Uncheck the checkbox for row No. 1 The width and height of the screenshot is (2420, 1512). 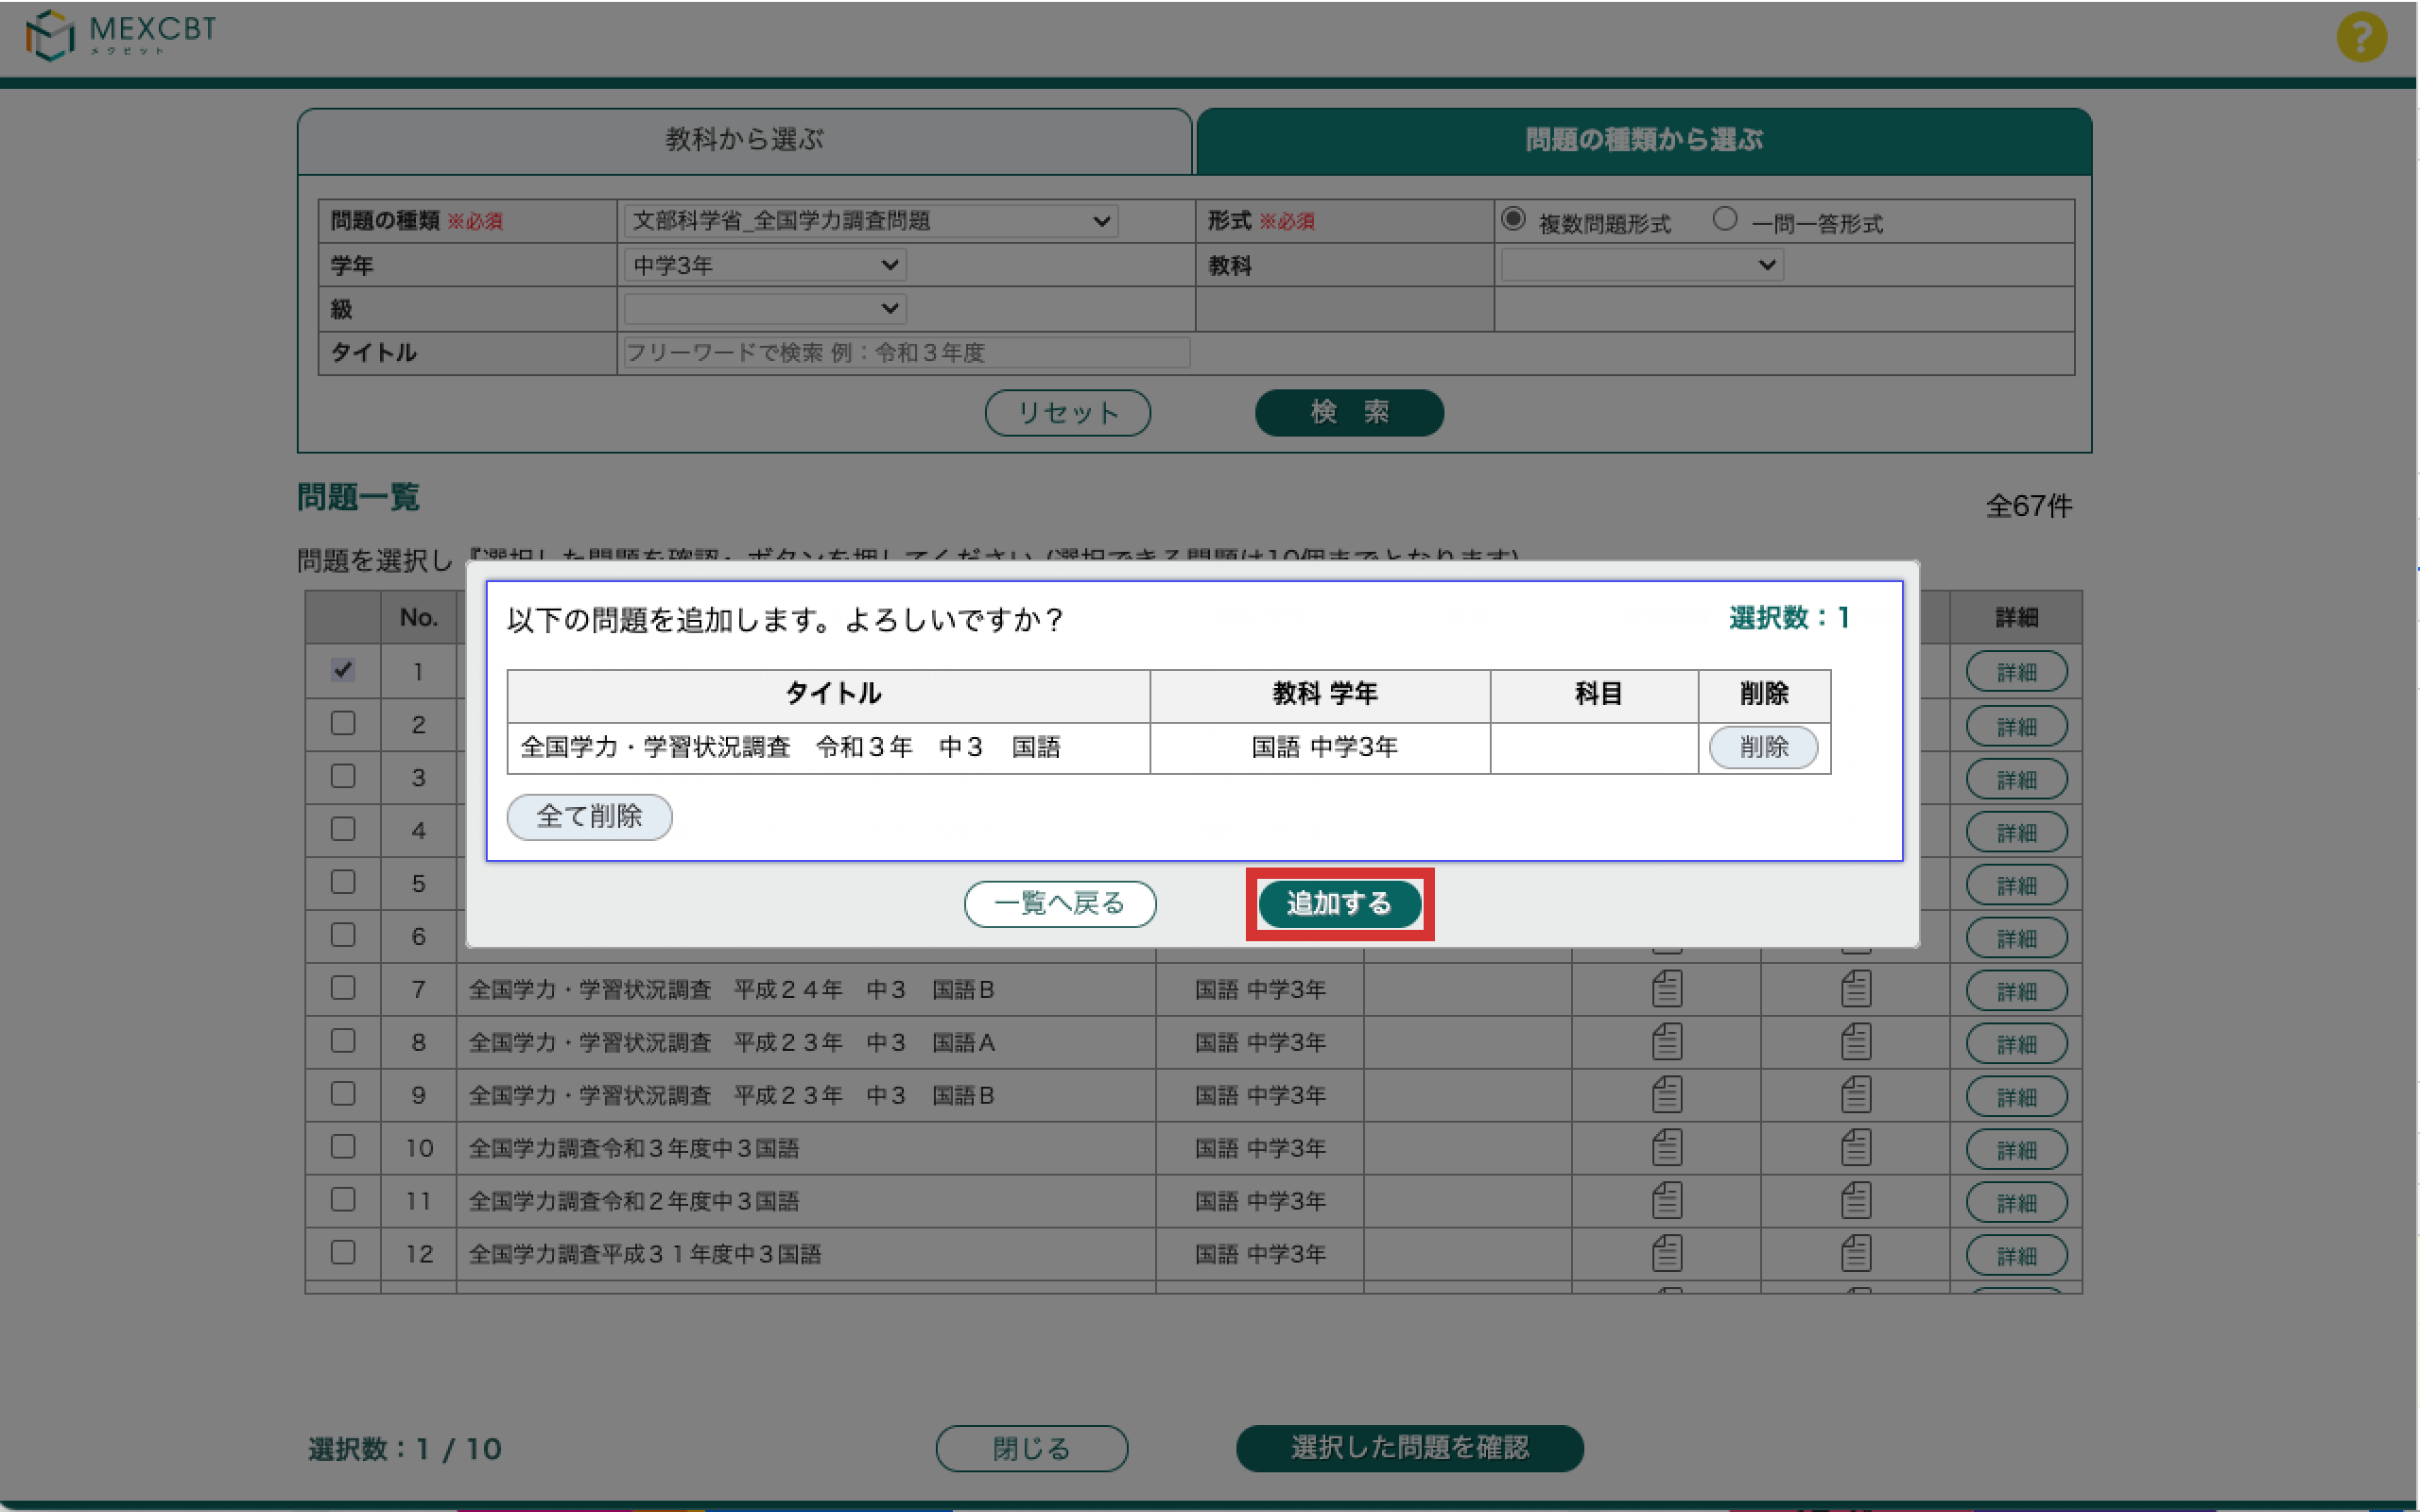click(x=343, y=670)
